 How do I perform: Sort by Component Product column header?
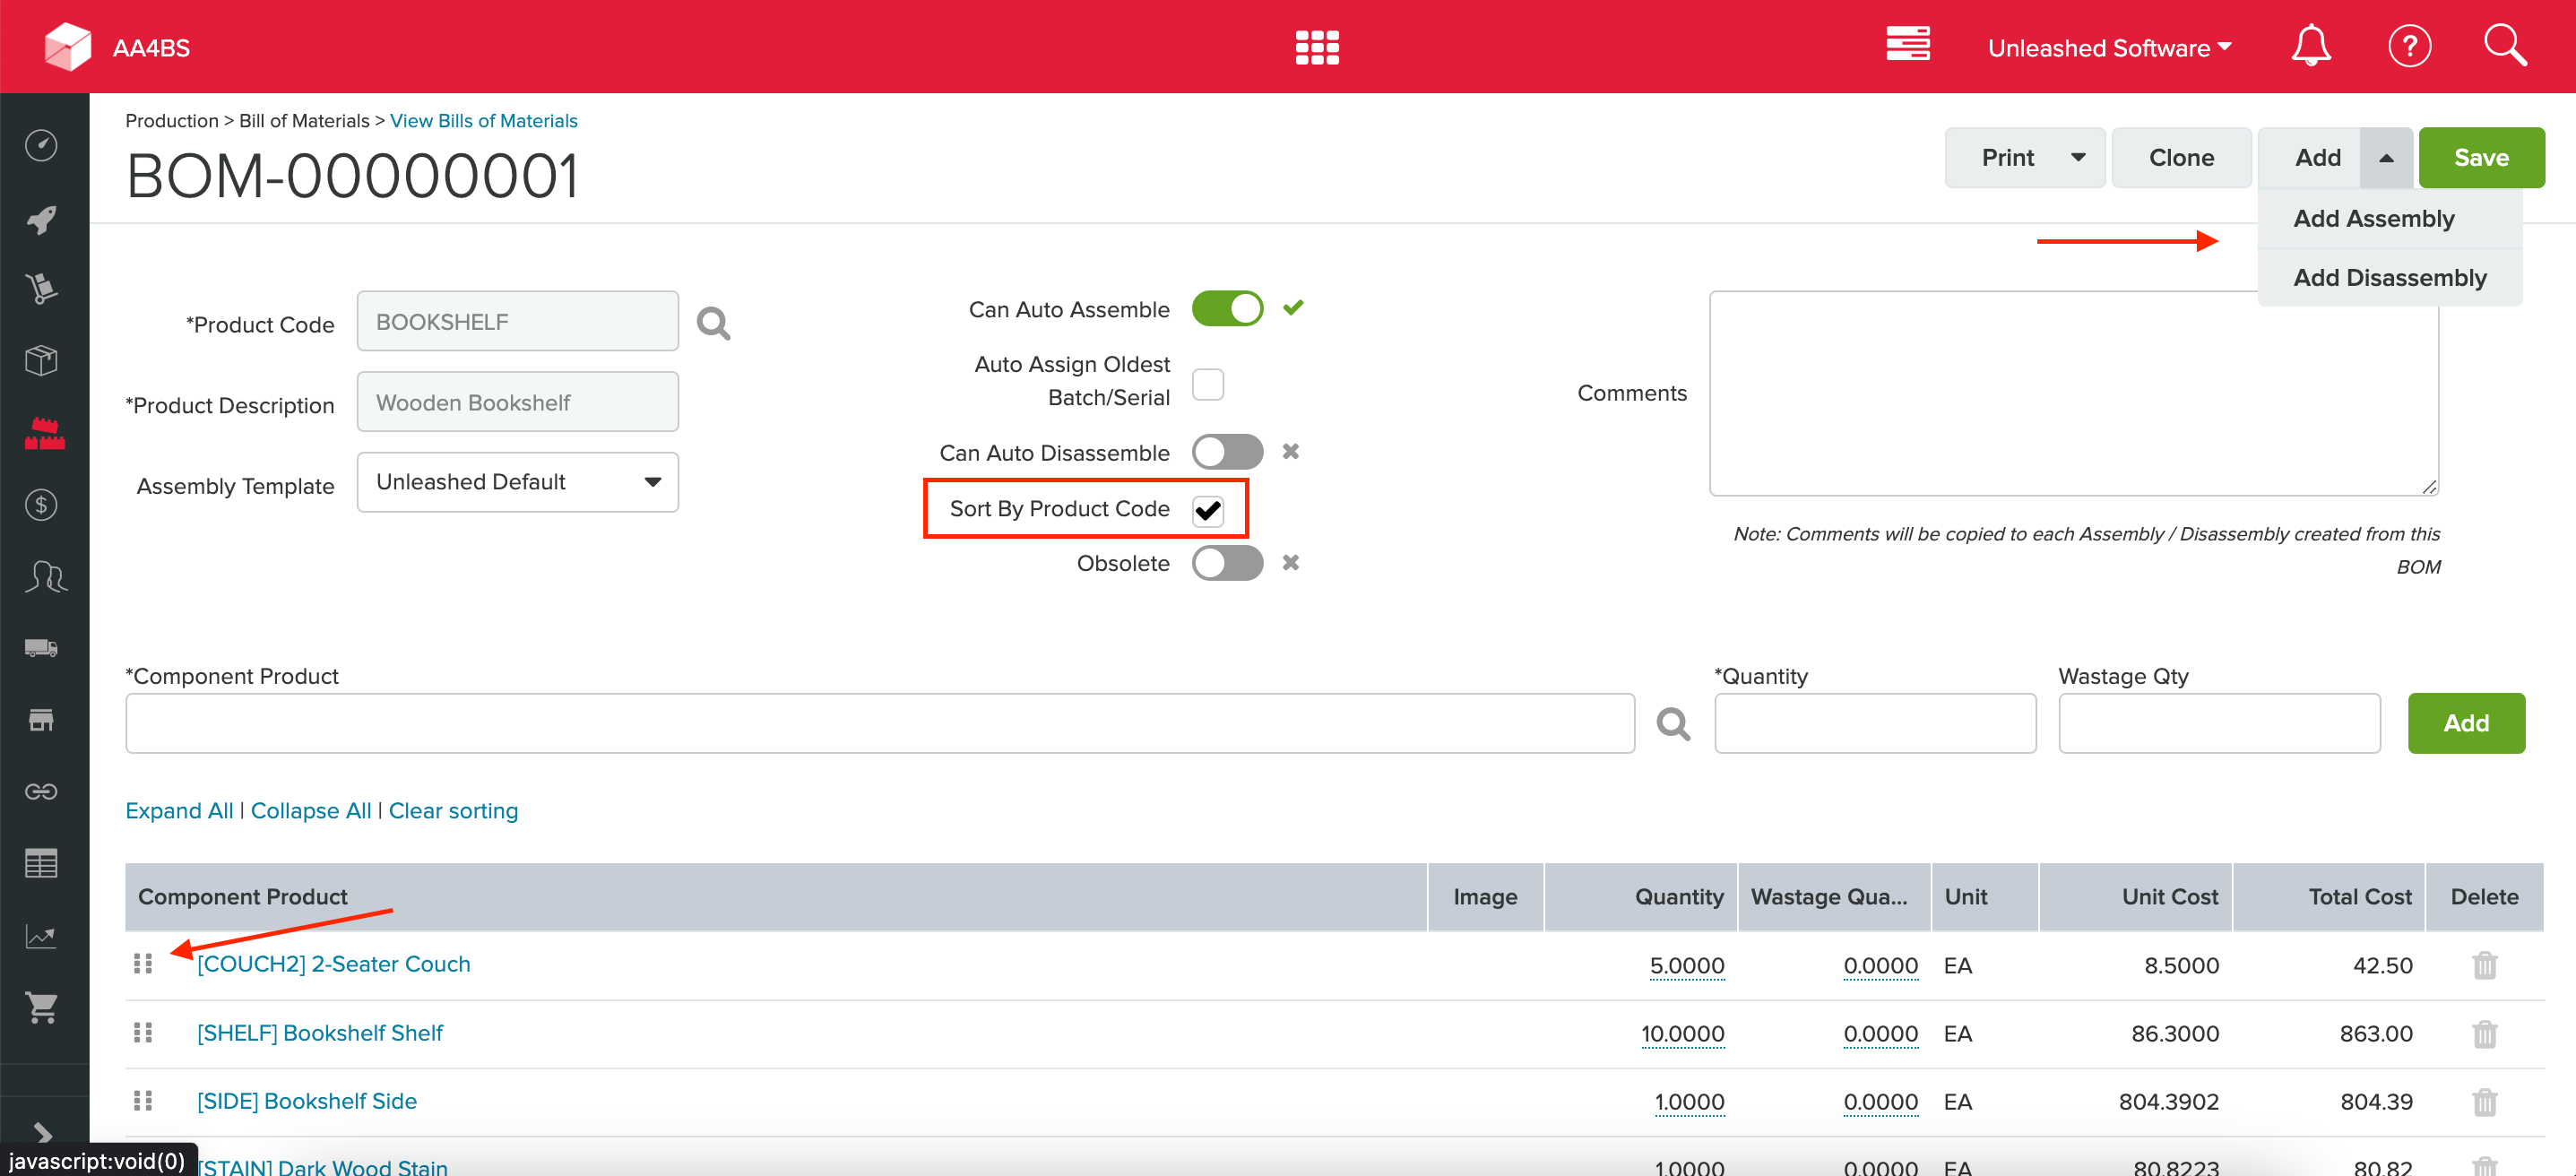click(775, 896)
